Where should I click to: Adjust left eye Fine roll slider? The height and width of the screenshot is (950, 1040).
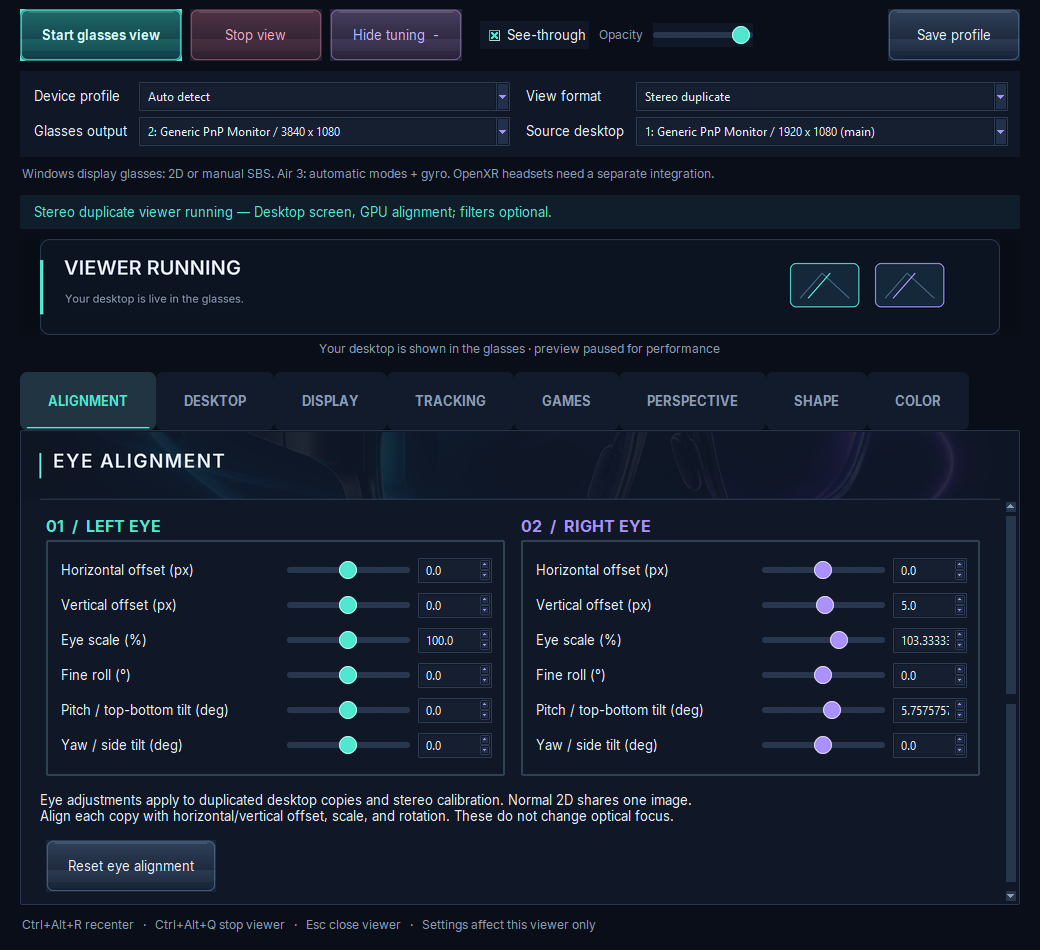pos(348,675)
